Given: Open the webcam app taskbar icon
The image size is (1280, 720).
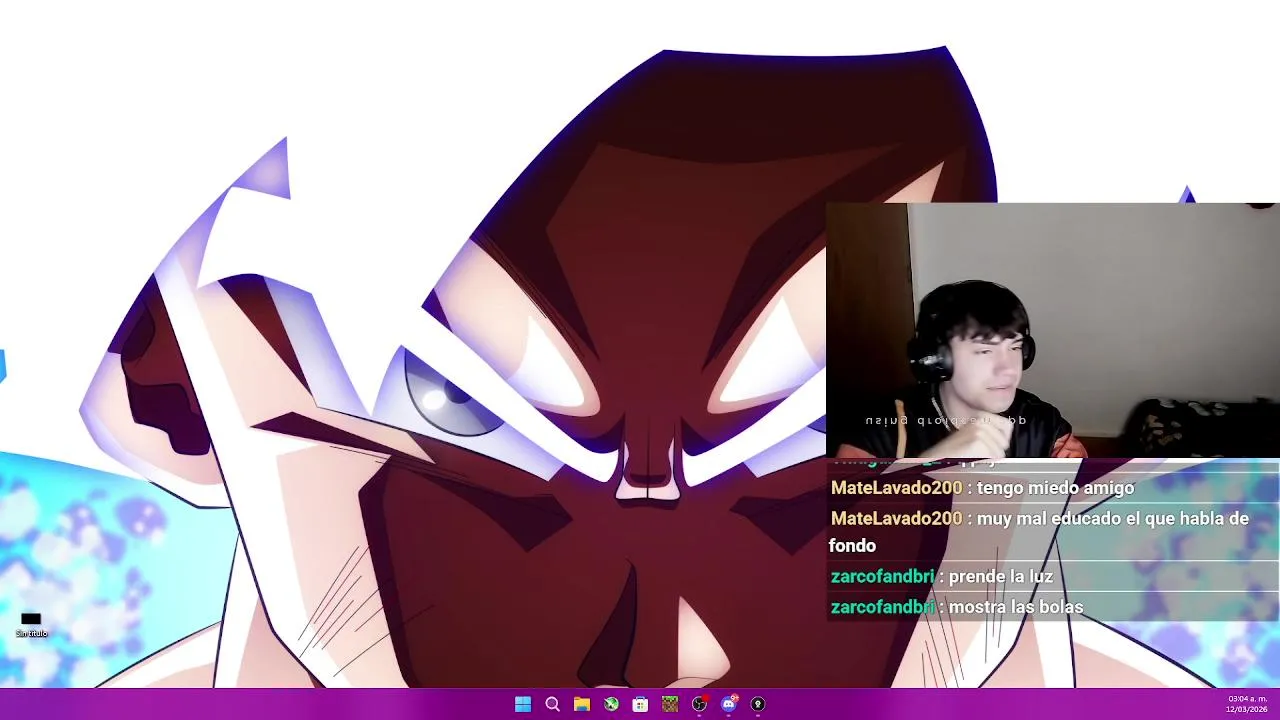Looking at the screenshot, I should tap(758, 704).
